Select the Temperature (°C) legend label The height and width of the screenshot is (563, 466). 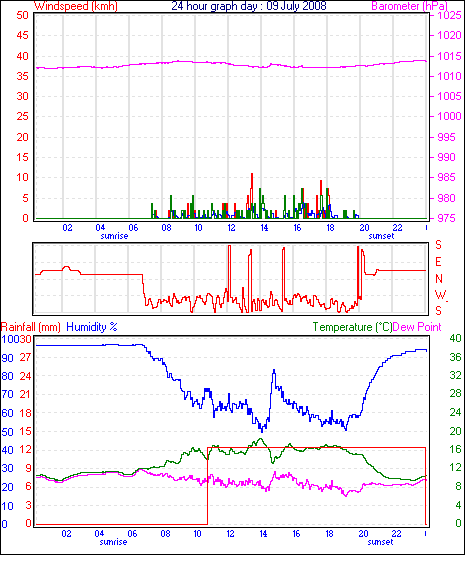pyautogui.click(x=352, y=327)
